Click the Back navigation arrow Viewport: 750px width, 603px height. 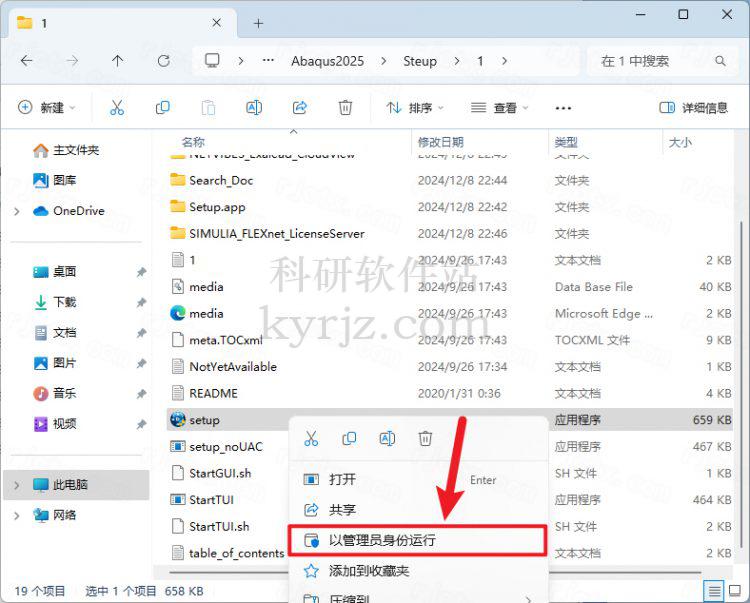(x=27, y=61)
